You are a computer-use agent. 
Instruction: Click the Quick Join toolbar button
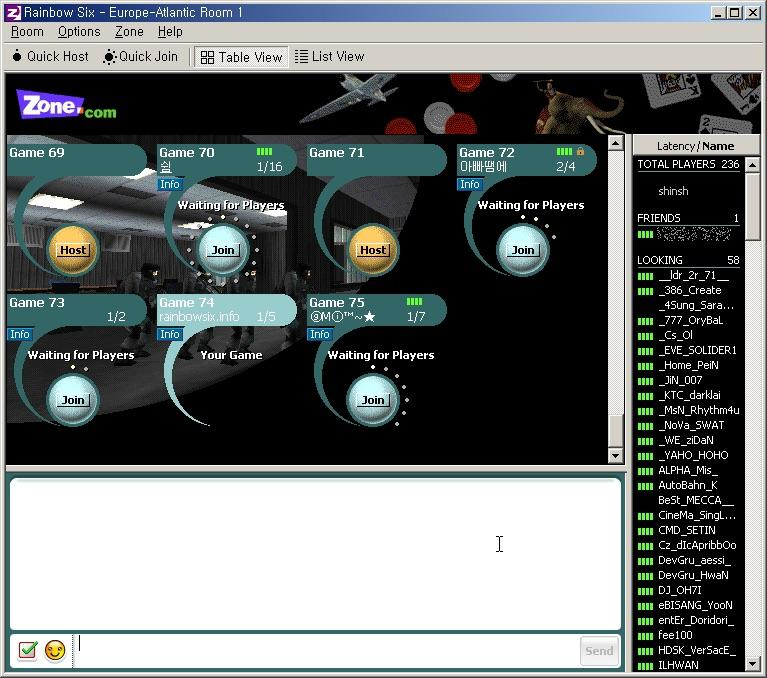(x=141, y=57)
